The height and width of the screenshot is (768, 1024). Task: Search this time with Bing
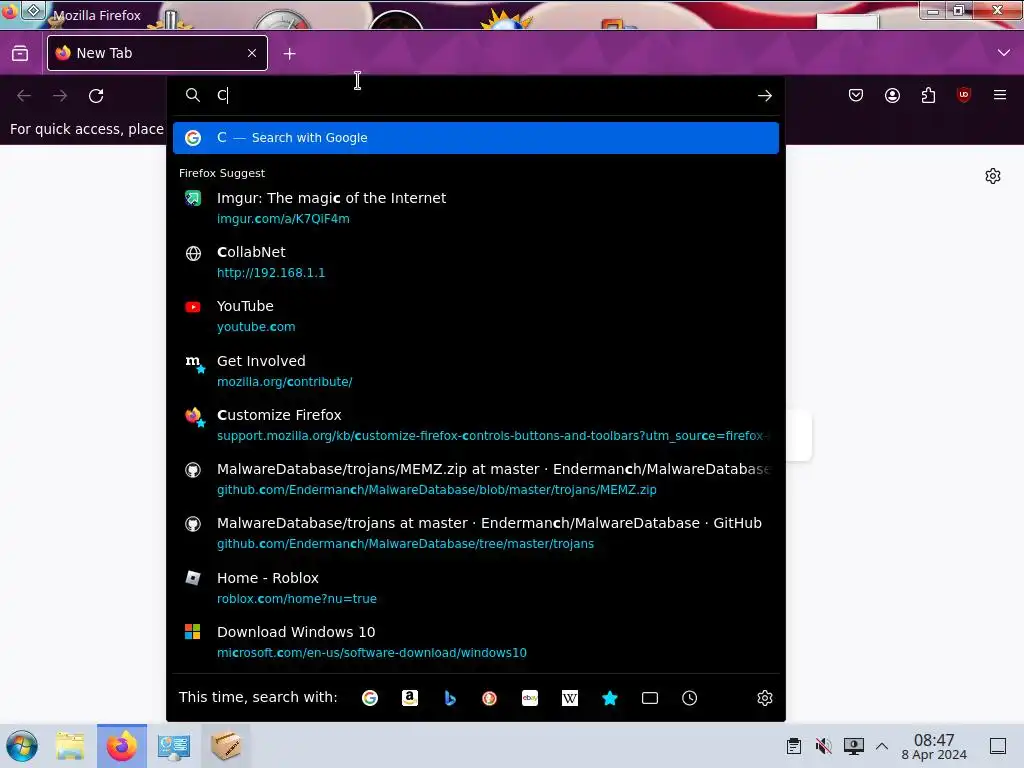[x=450, y=698]
